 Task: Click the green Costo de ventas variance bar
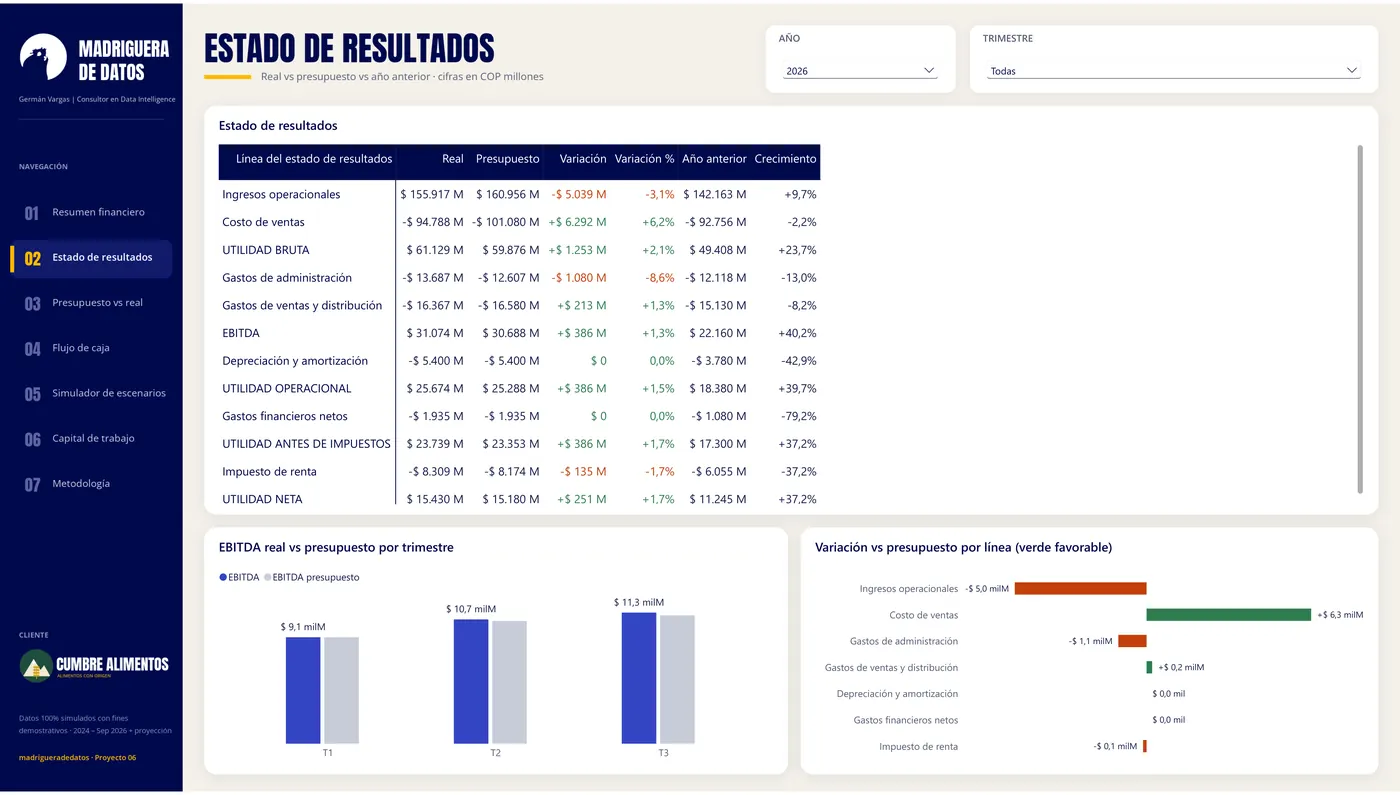[x=1228, y=615]
